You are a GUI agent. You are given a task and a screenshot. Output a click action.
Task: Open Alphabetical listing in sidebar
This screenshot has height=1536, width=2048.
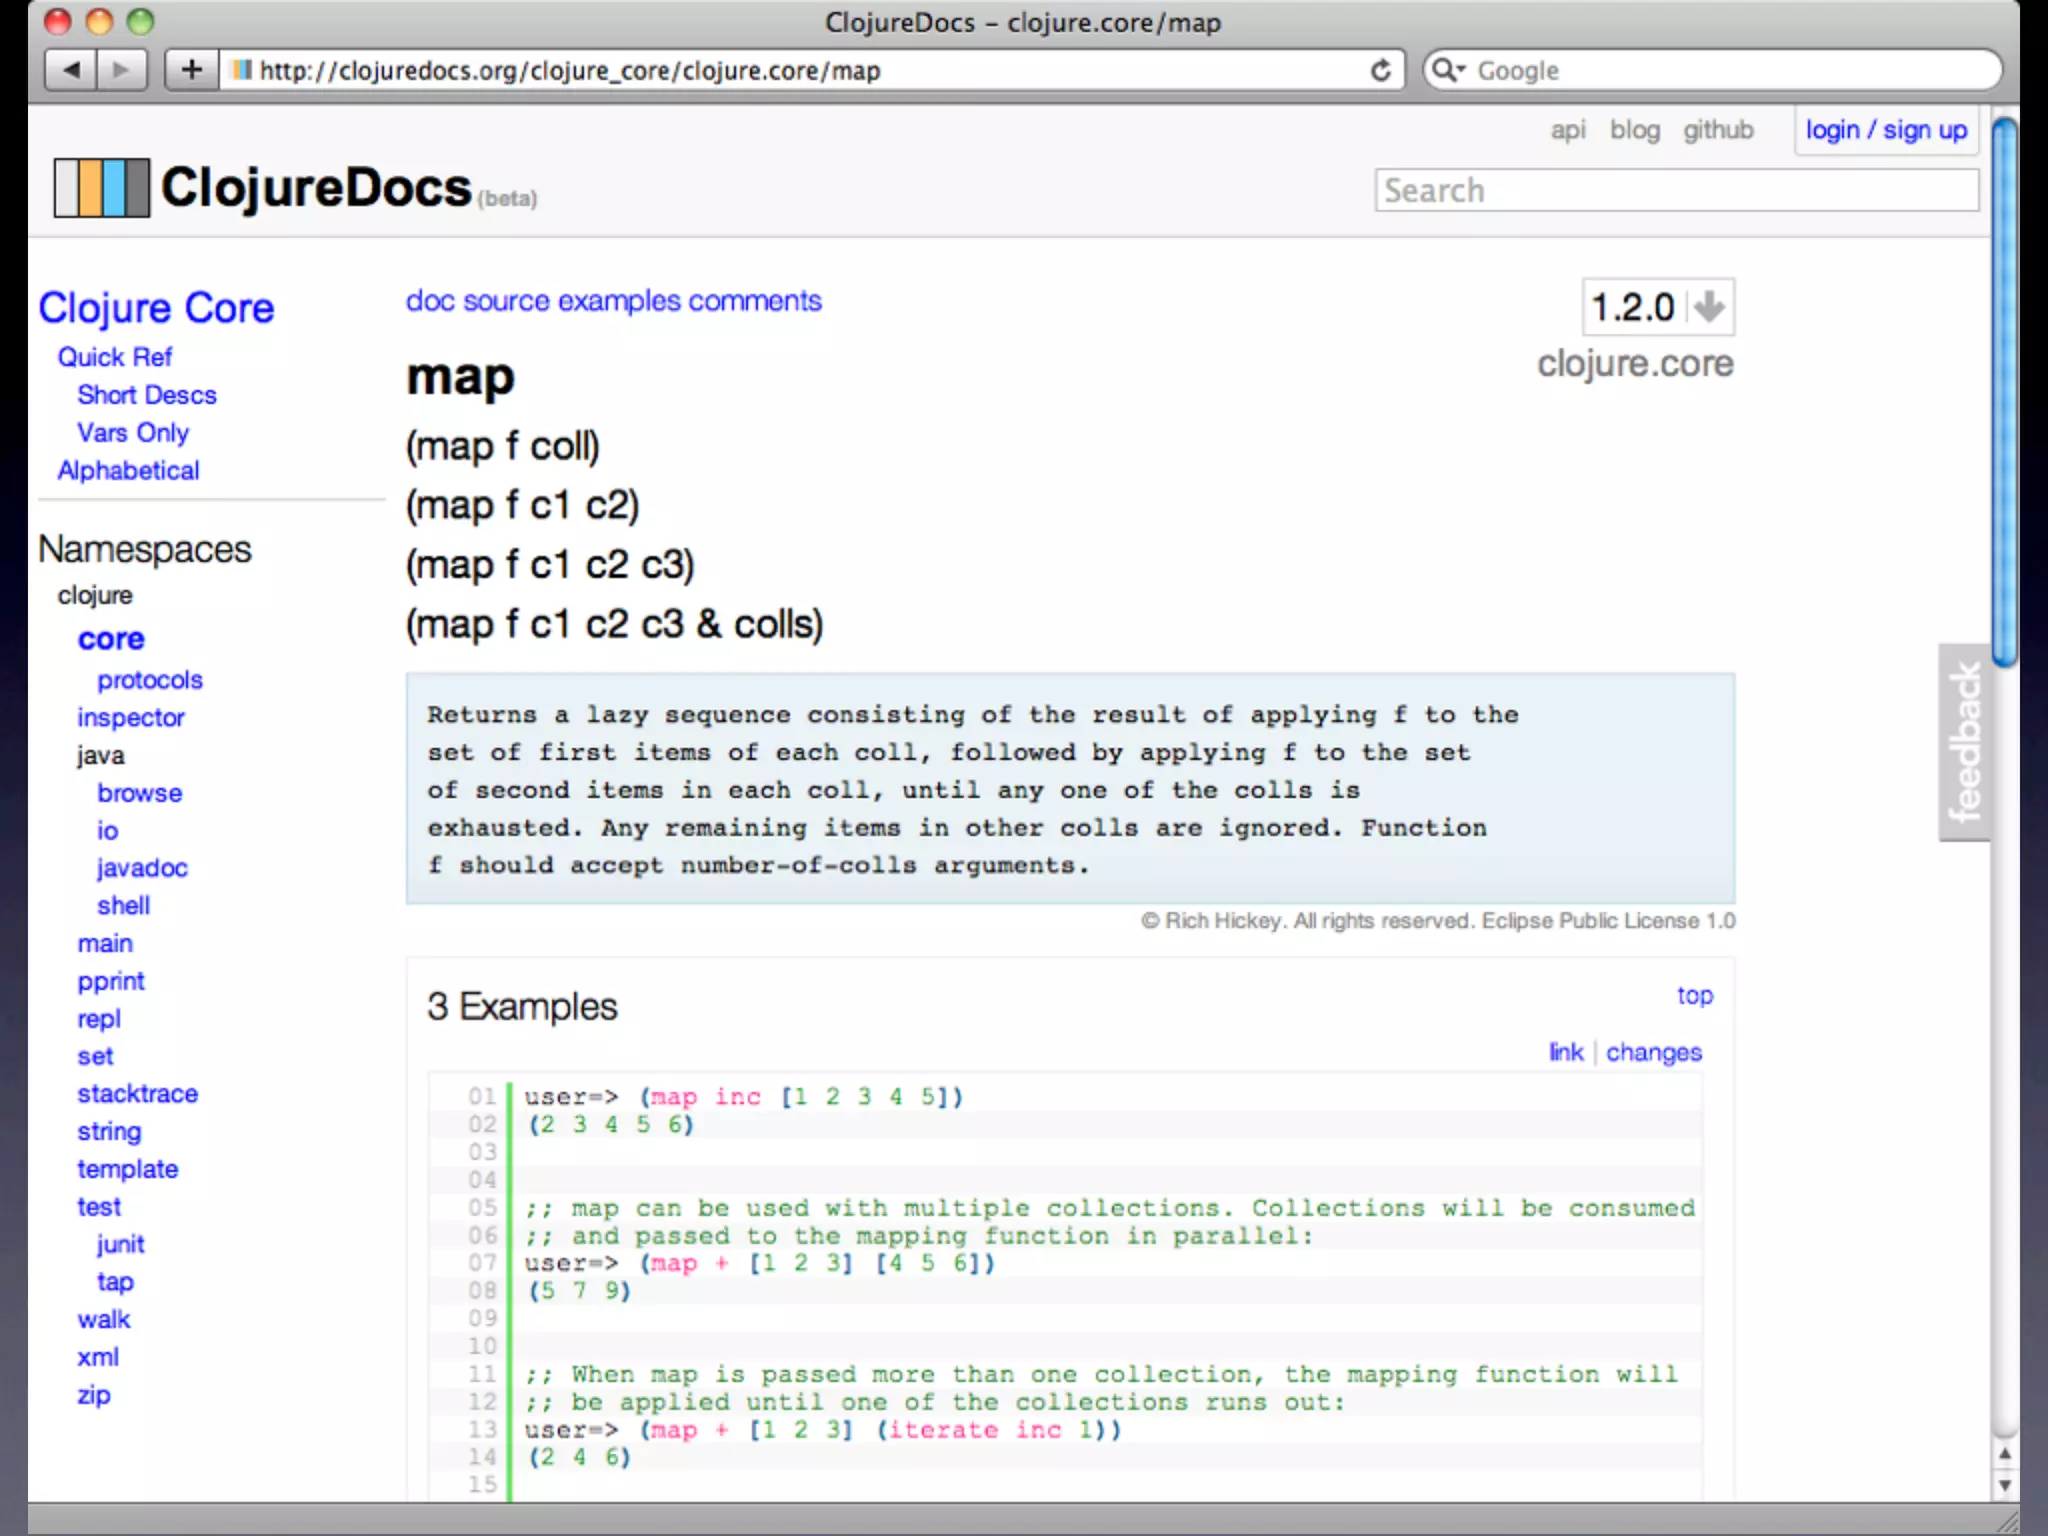tap(128, 470)
